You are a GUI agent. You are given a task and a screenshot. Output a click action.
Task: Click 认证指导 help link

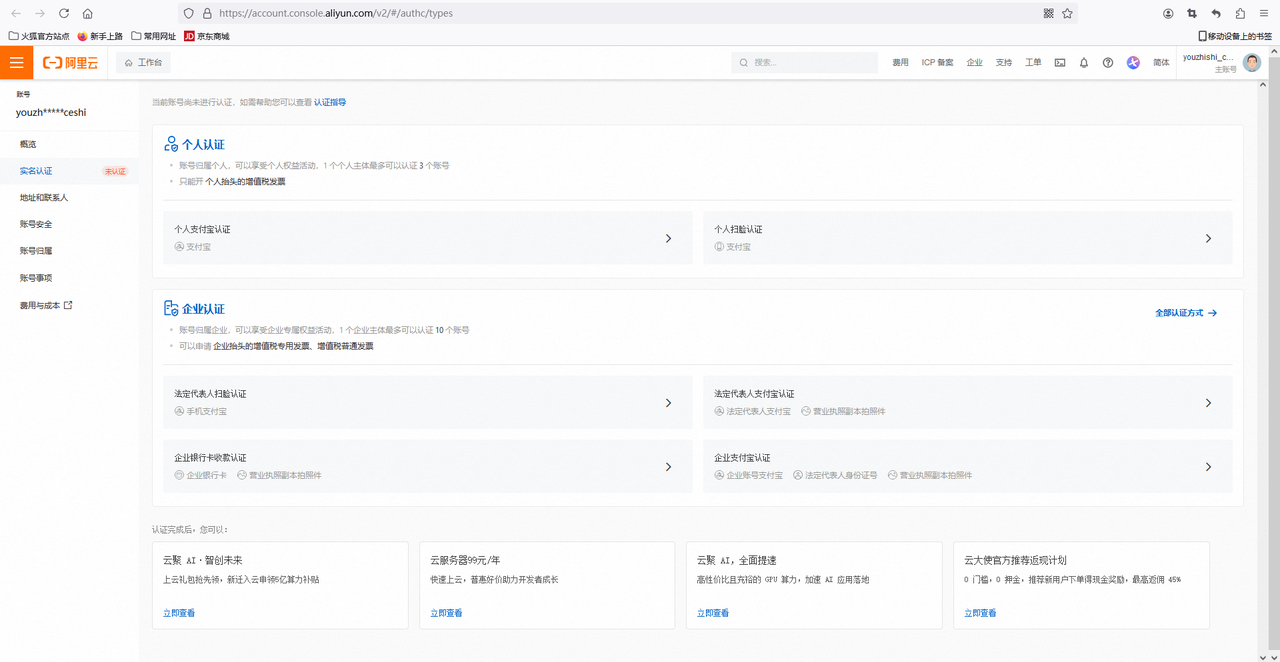pos(330,102)
